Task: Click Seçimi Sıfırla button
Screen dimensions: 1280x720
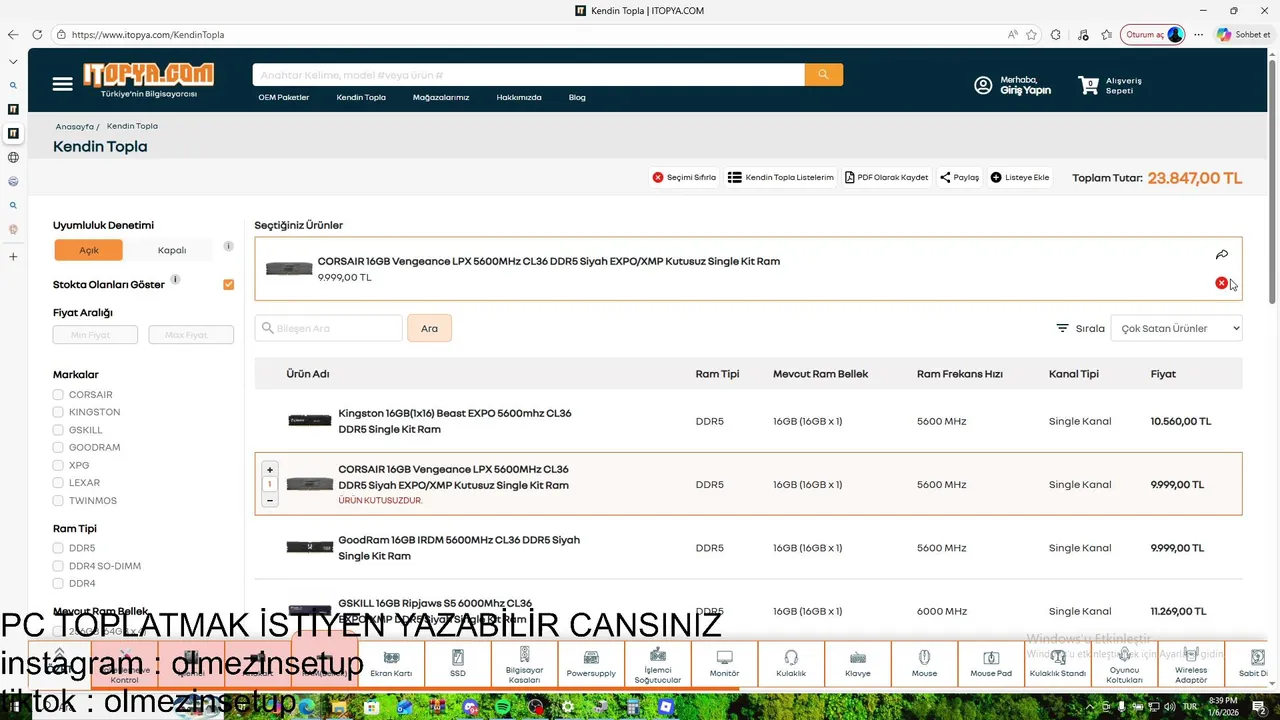Action: [685, 177]
